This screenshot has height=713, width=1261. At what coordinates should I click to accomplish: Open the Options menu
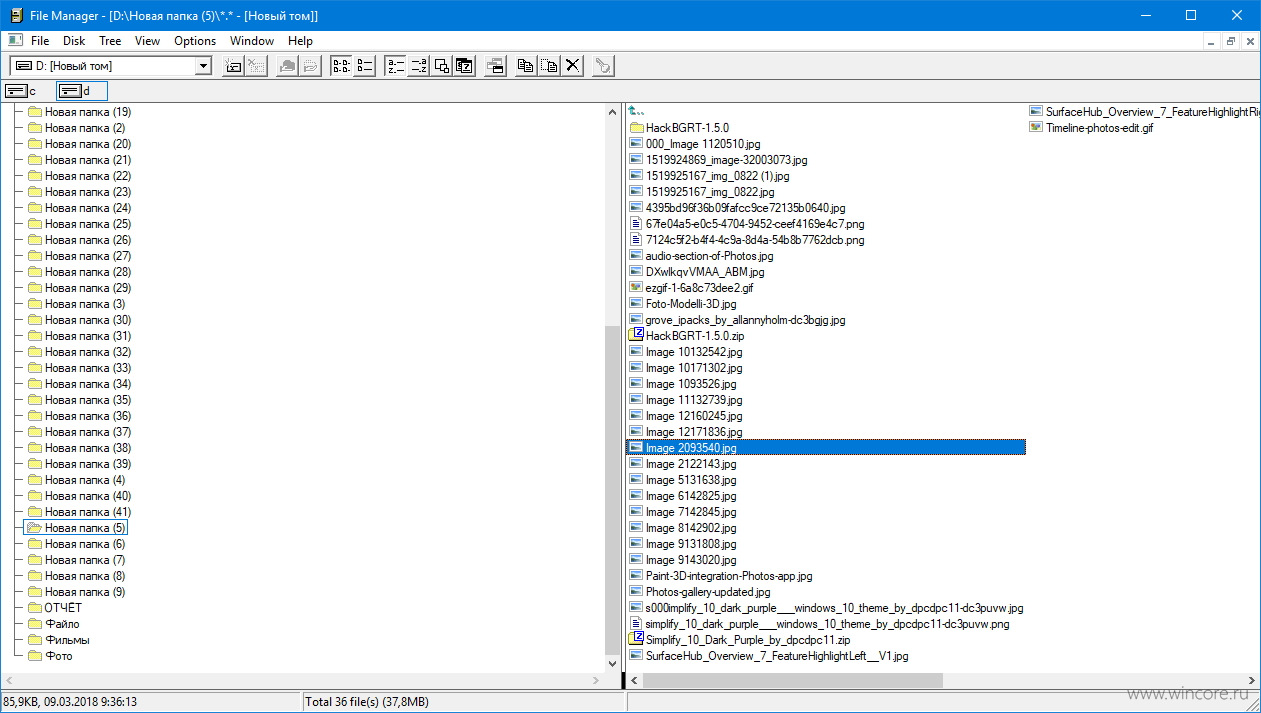pos(195,41)
